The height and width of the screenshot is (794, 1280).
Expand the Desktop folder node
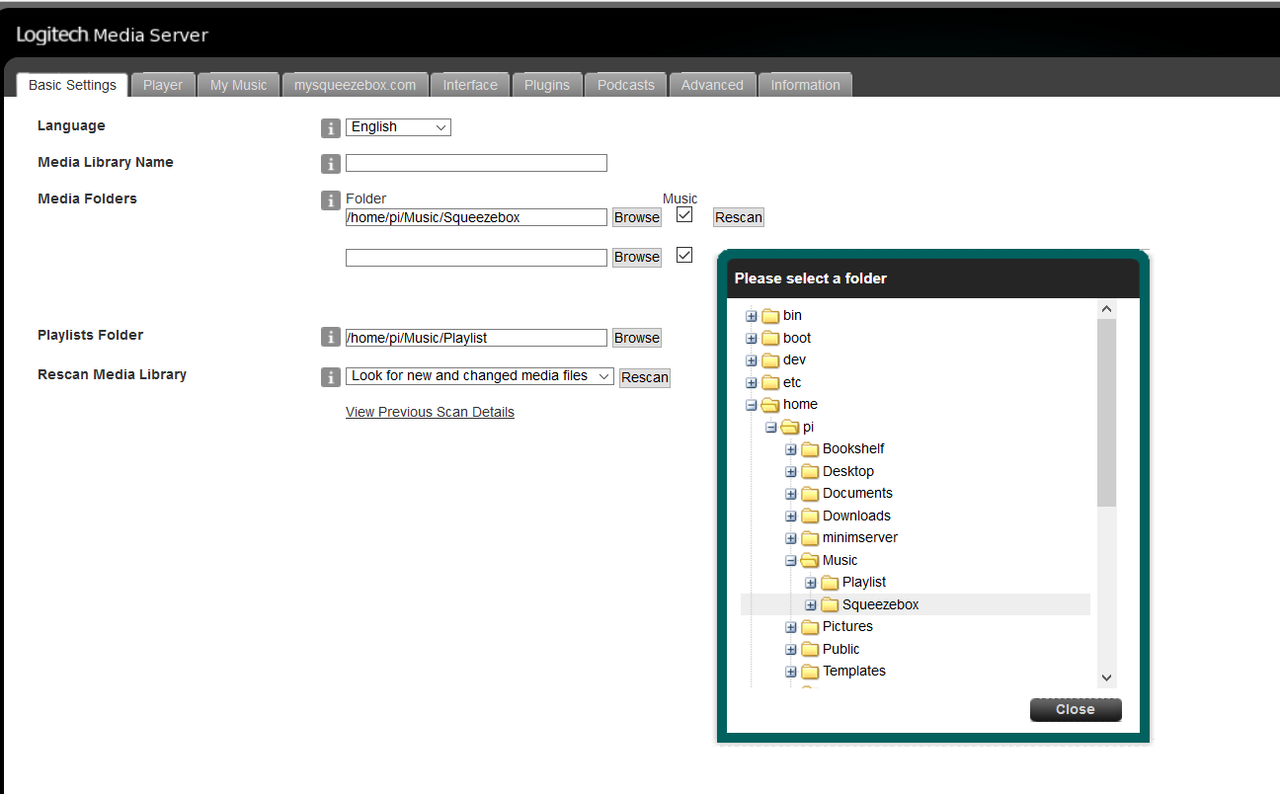(791, 472)
